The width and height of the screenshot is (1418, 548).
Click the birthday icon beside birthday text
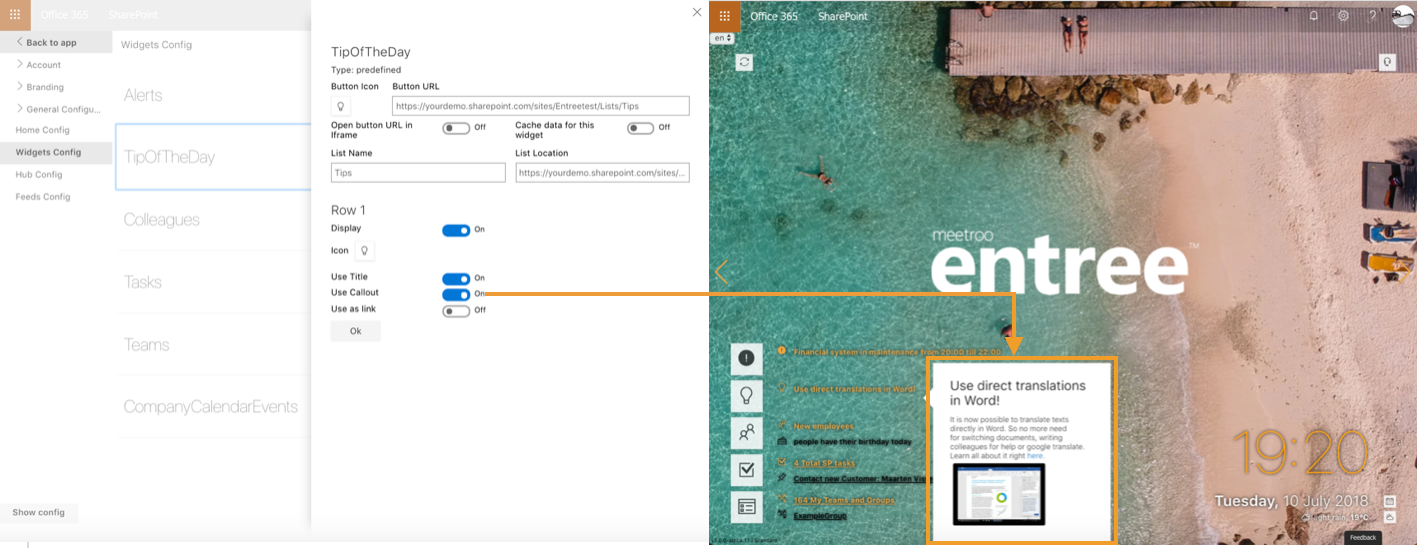[x=782, y=441]
